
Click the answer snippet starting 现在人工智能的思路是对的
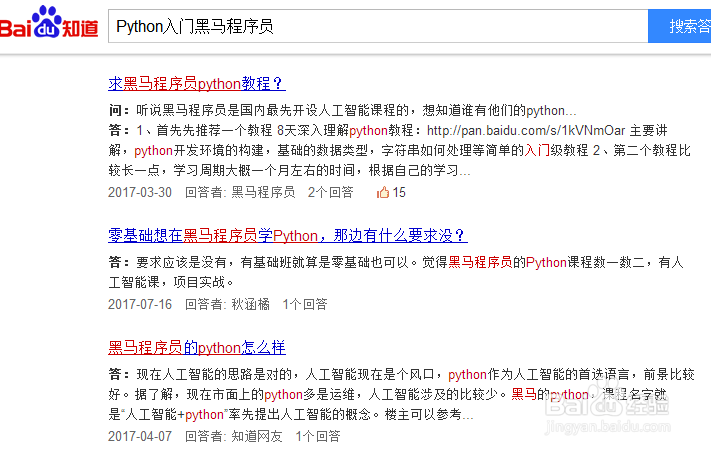tap(401, 394)
